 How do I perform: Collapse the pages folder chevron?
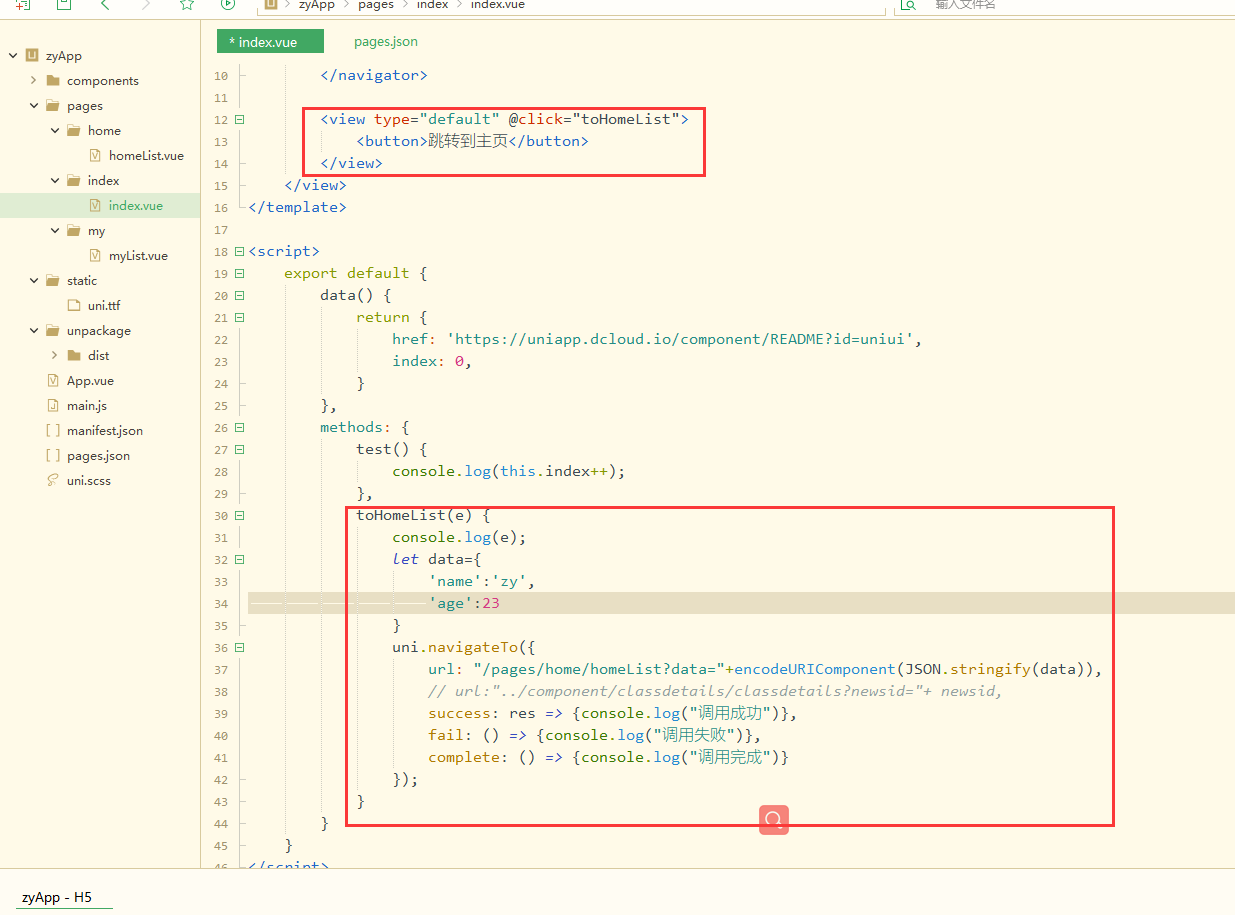coord(34,106)
